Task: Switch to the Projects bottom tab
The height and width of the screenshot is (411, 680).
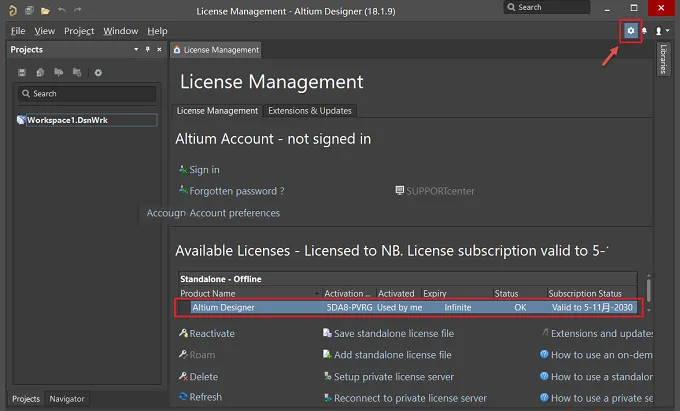Action: [26, 399]
